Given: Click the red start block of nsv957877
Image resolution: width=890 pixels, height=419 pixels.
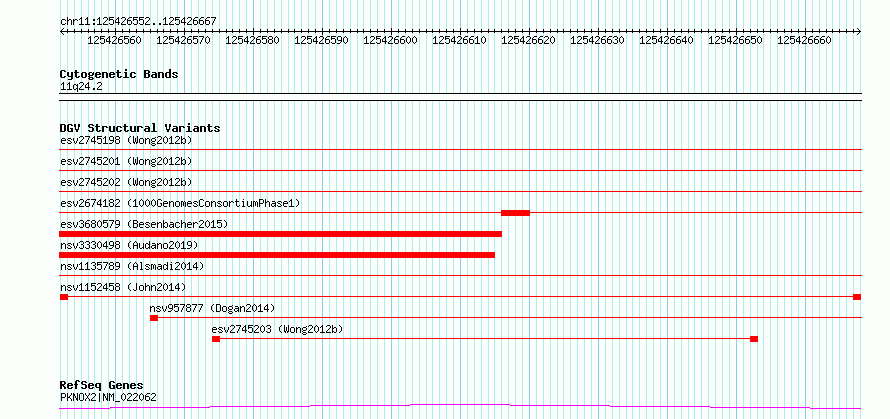Looking at the screenshot, I should click(154, 318).
